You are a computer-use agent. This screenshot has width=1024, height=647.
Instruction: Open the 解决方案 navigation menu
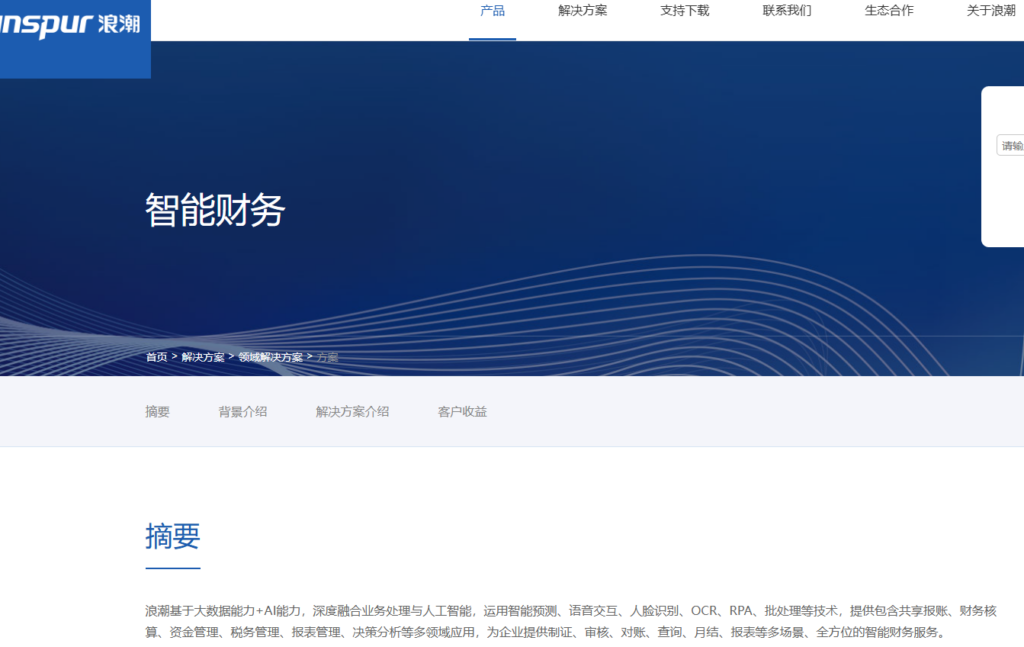pyautogui.click(x=580, y=11)
